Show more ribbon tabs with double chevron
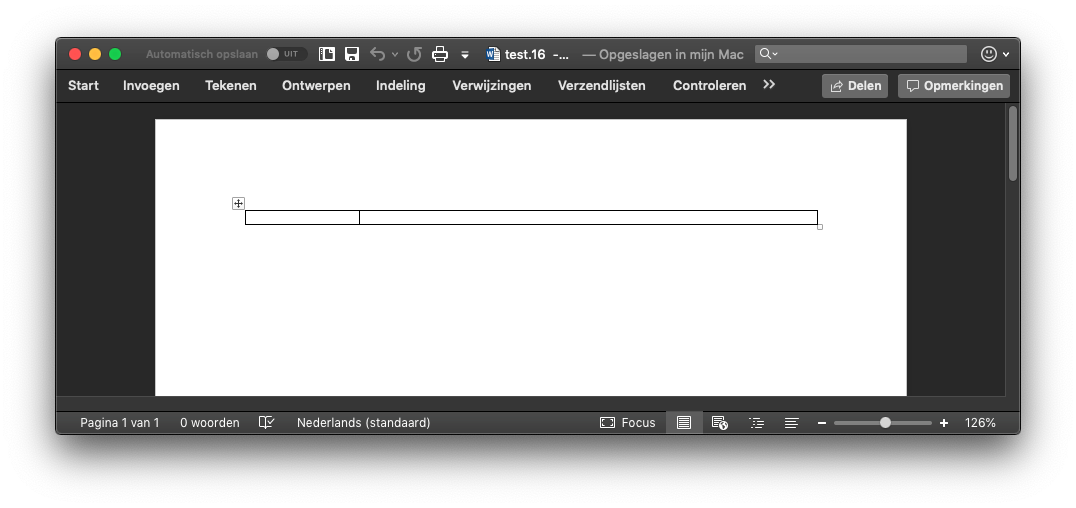The width and height of the screenshot is (1076, 508). point(769,84)
